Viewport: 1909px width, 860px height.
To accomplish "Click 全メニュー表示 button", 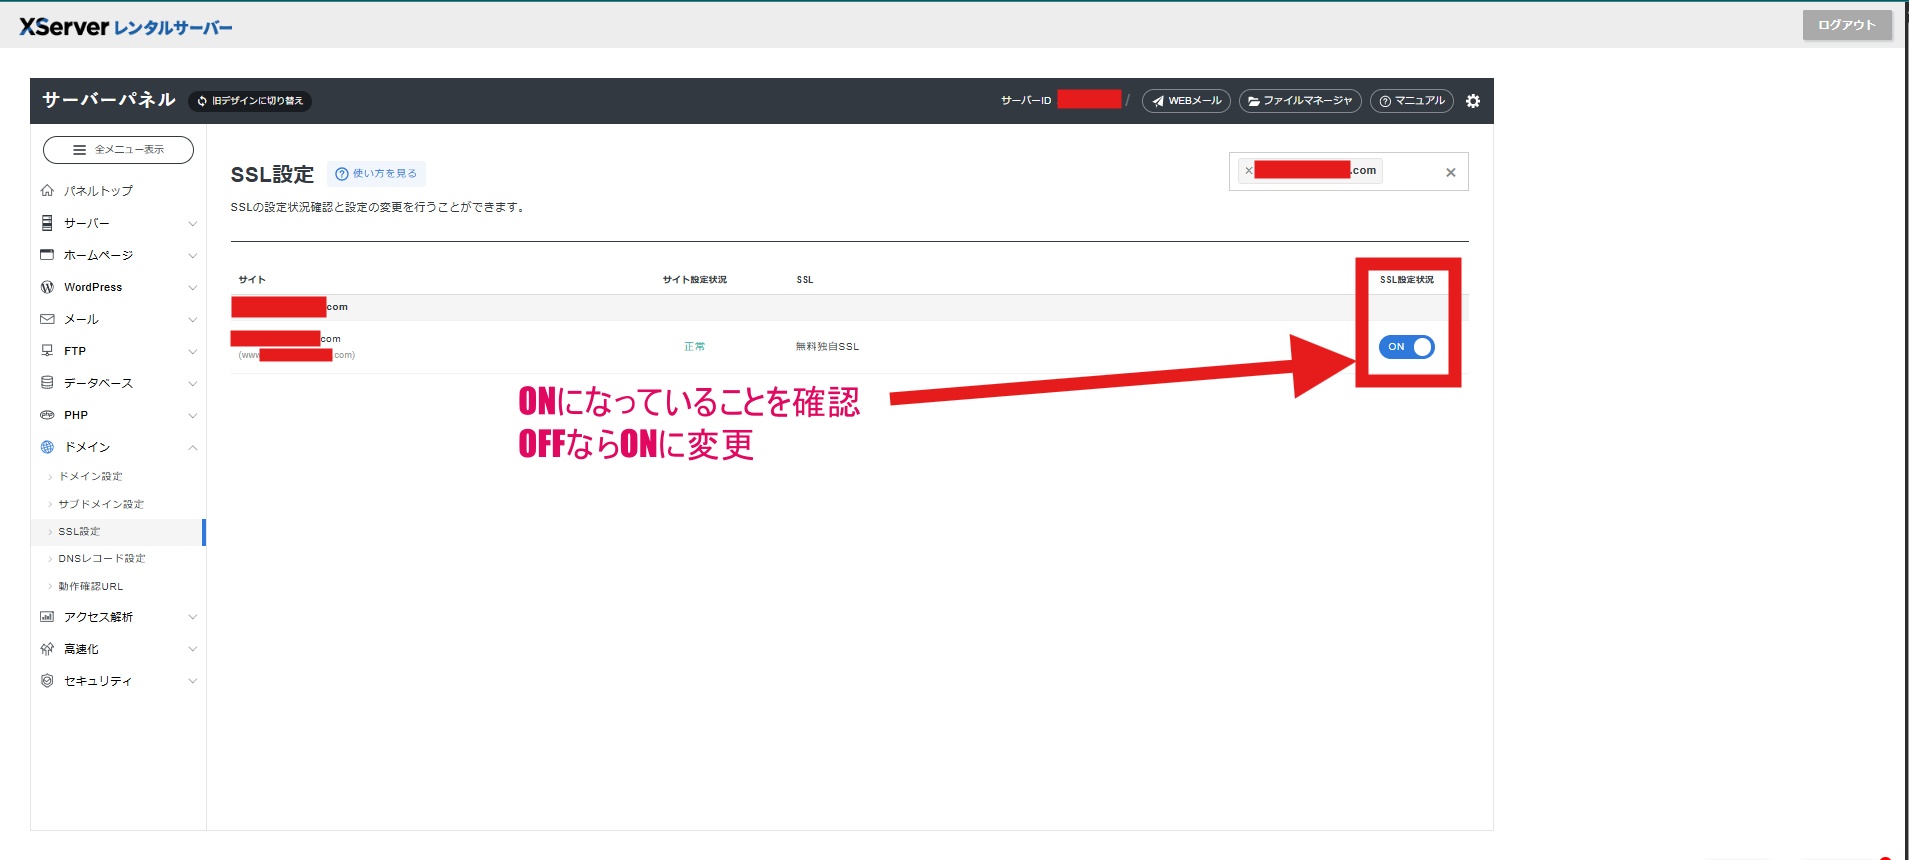I will (118, 150).
